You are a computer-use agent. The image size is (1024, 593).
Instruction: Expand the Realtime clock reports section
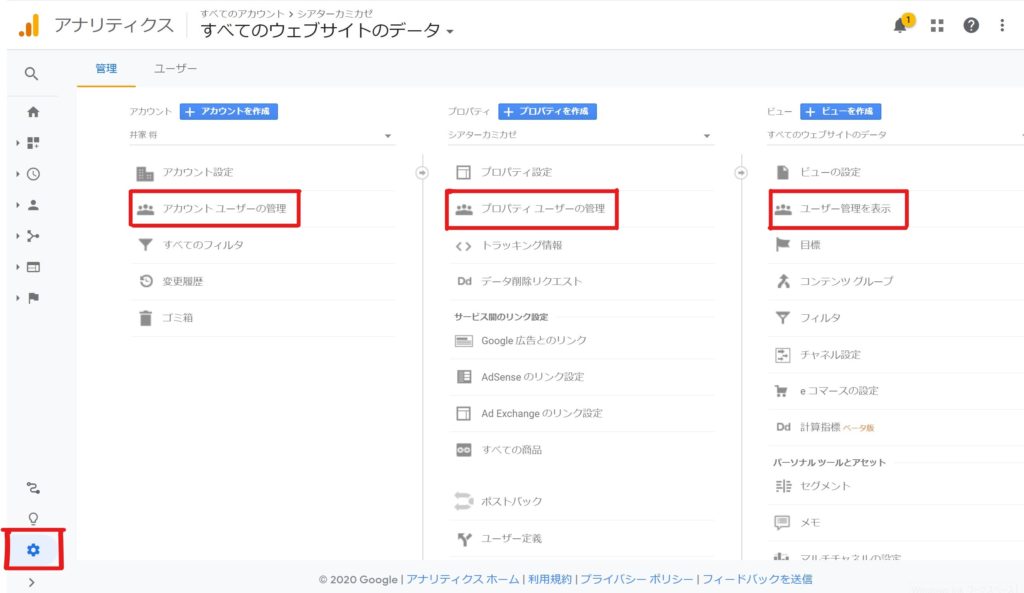pyautogui.click(x=33, y=174)
